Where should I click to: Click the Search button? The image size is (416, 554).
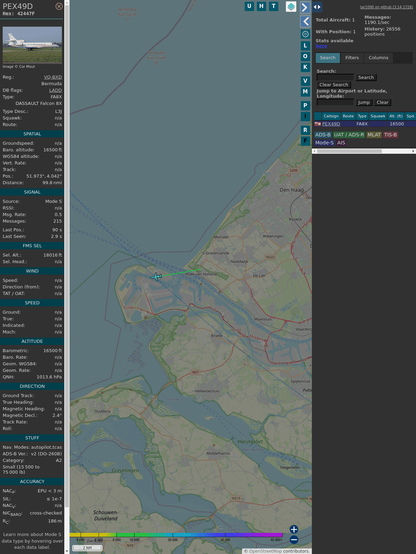pyautogui.click(x=366, y=77)
